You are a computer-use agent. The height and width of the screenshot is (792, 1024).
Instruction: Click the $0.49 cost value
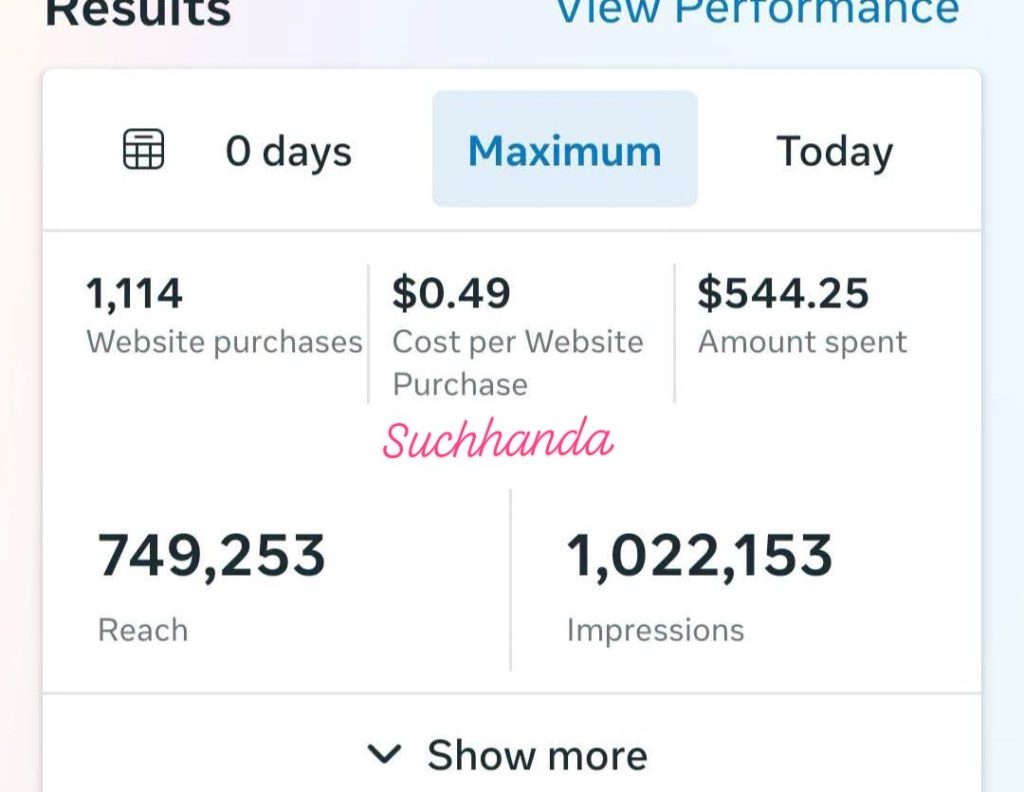(x=451, y=293)
